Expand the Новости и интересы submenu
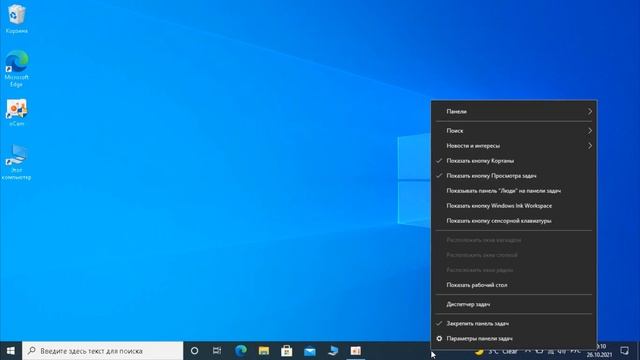The image size is (640, 360). [x=514, y=146]
